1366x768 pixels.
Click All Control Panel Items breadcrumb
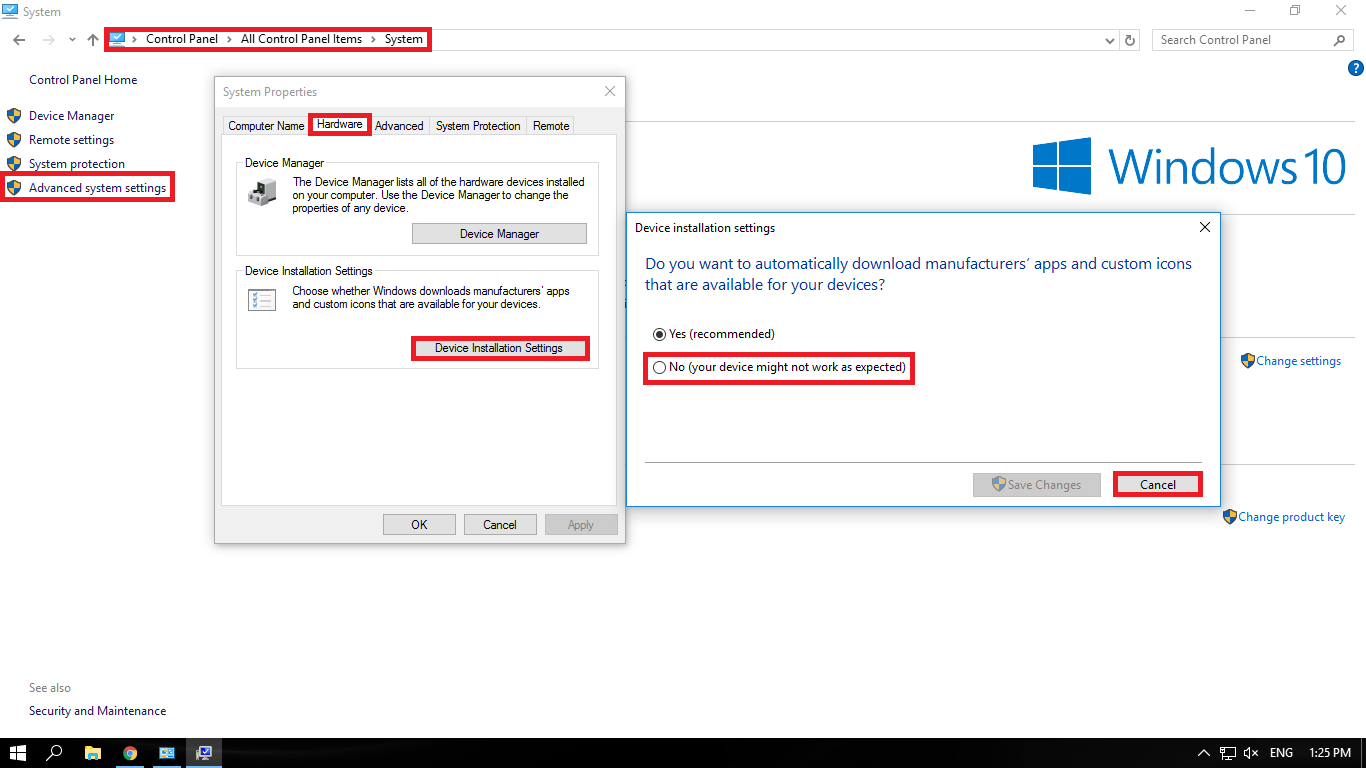[x=301, y=40]
